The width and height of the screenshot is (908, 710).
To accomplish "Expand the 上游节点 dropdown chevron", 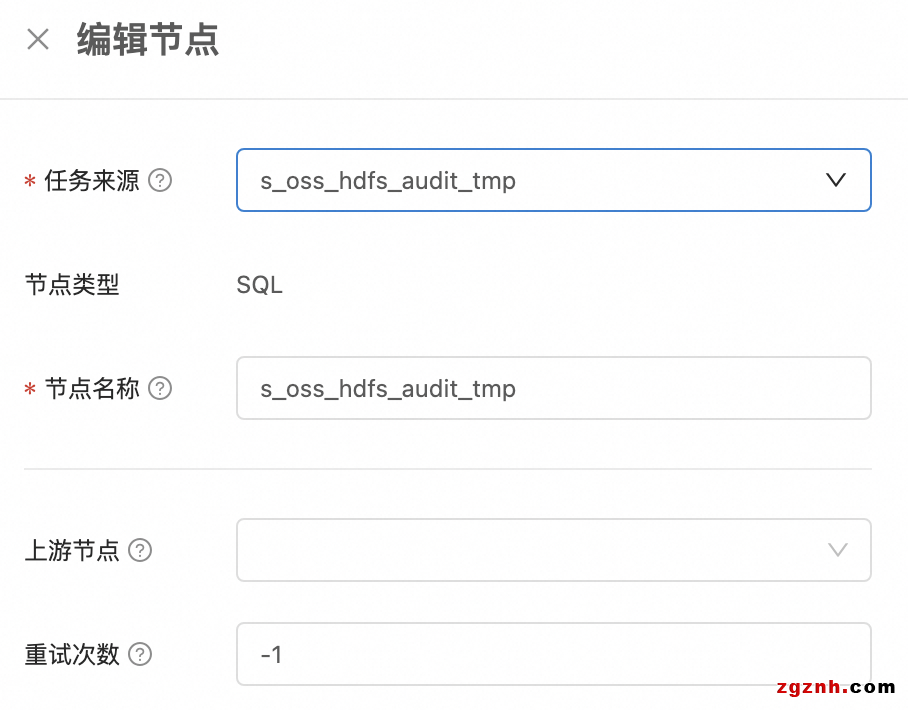I will (838, 550).
